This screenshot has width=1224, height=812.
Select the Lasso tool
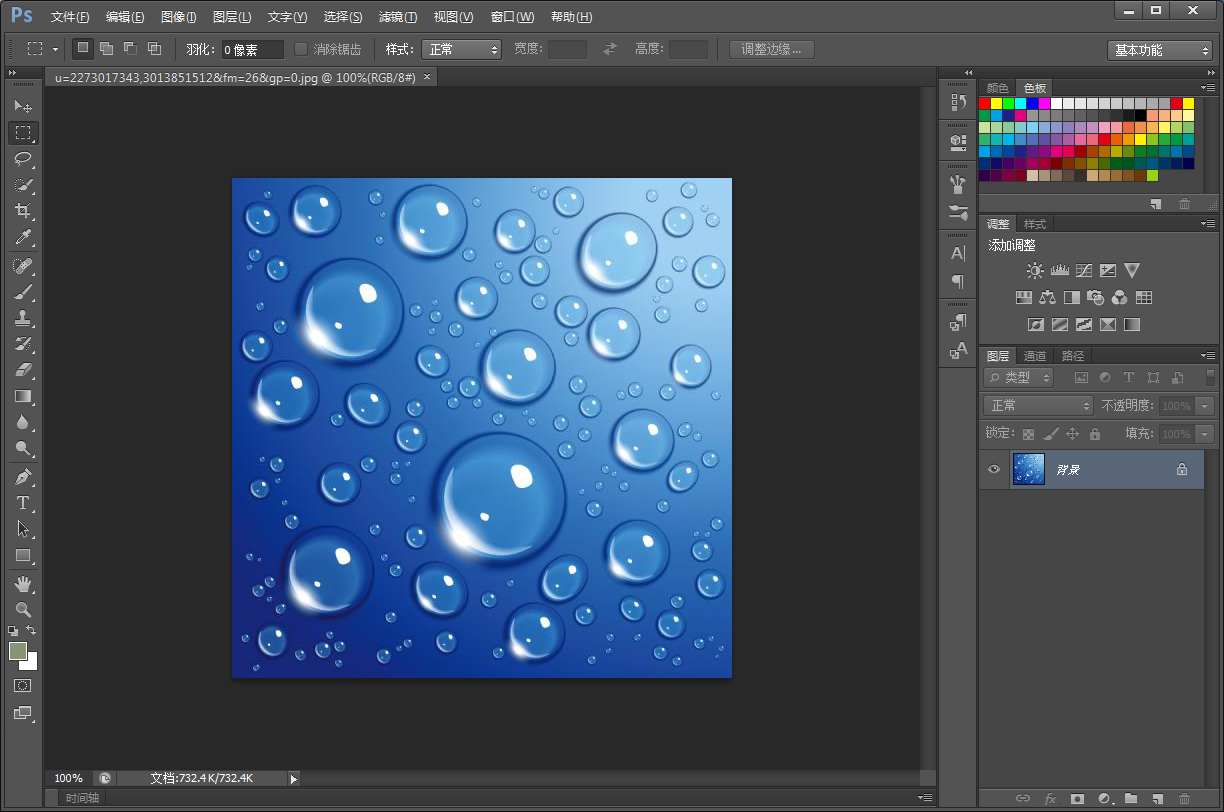[23, 159]
